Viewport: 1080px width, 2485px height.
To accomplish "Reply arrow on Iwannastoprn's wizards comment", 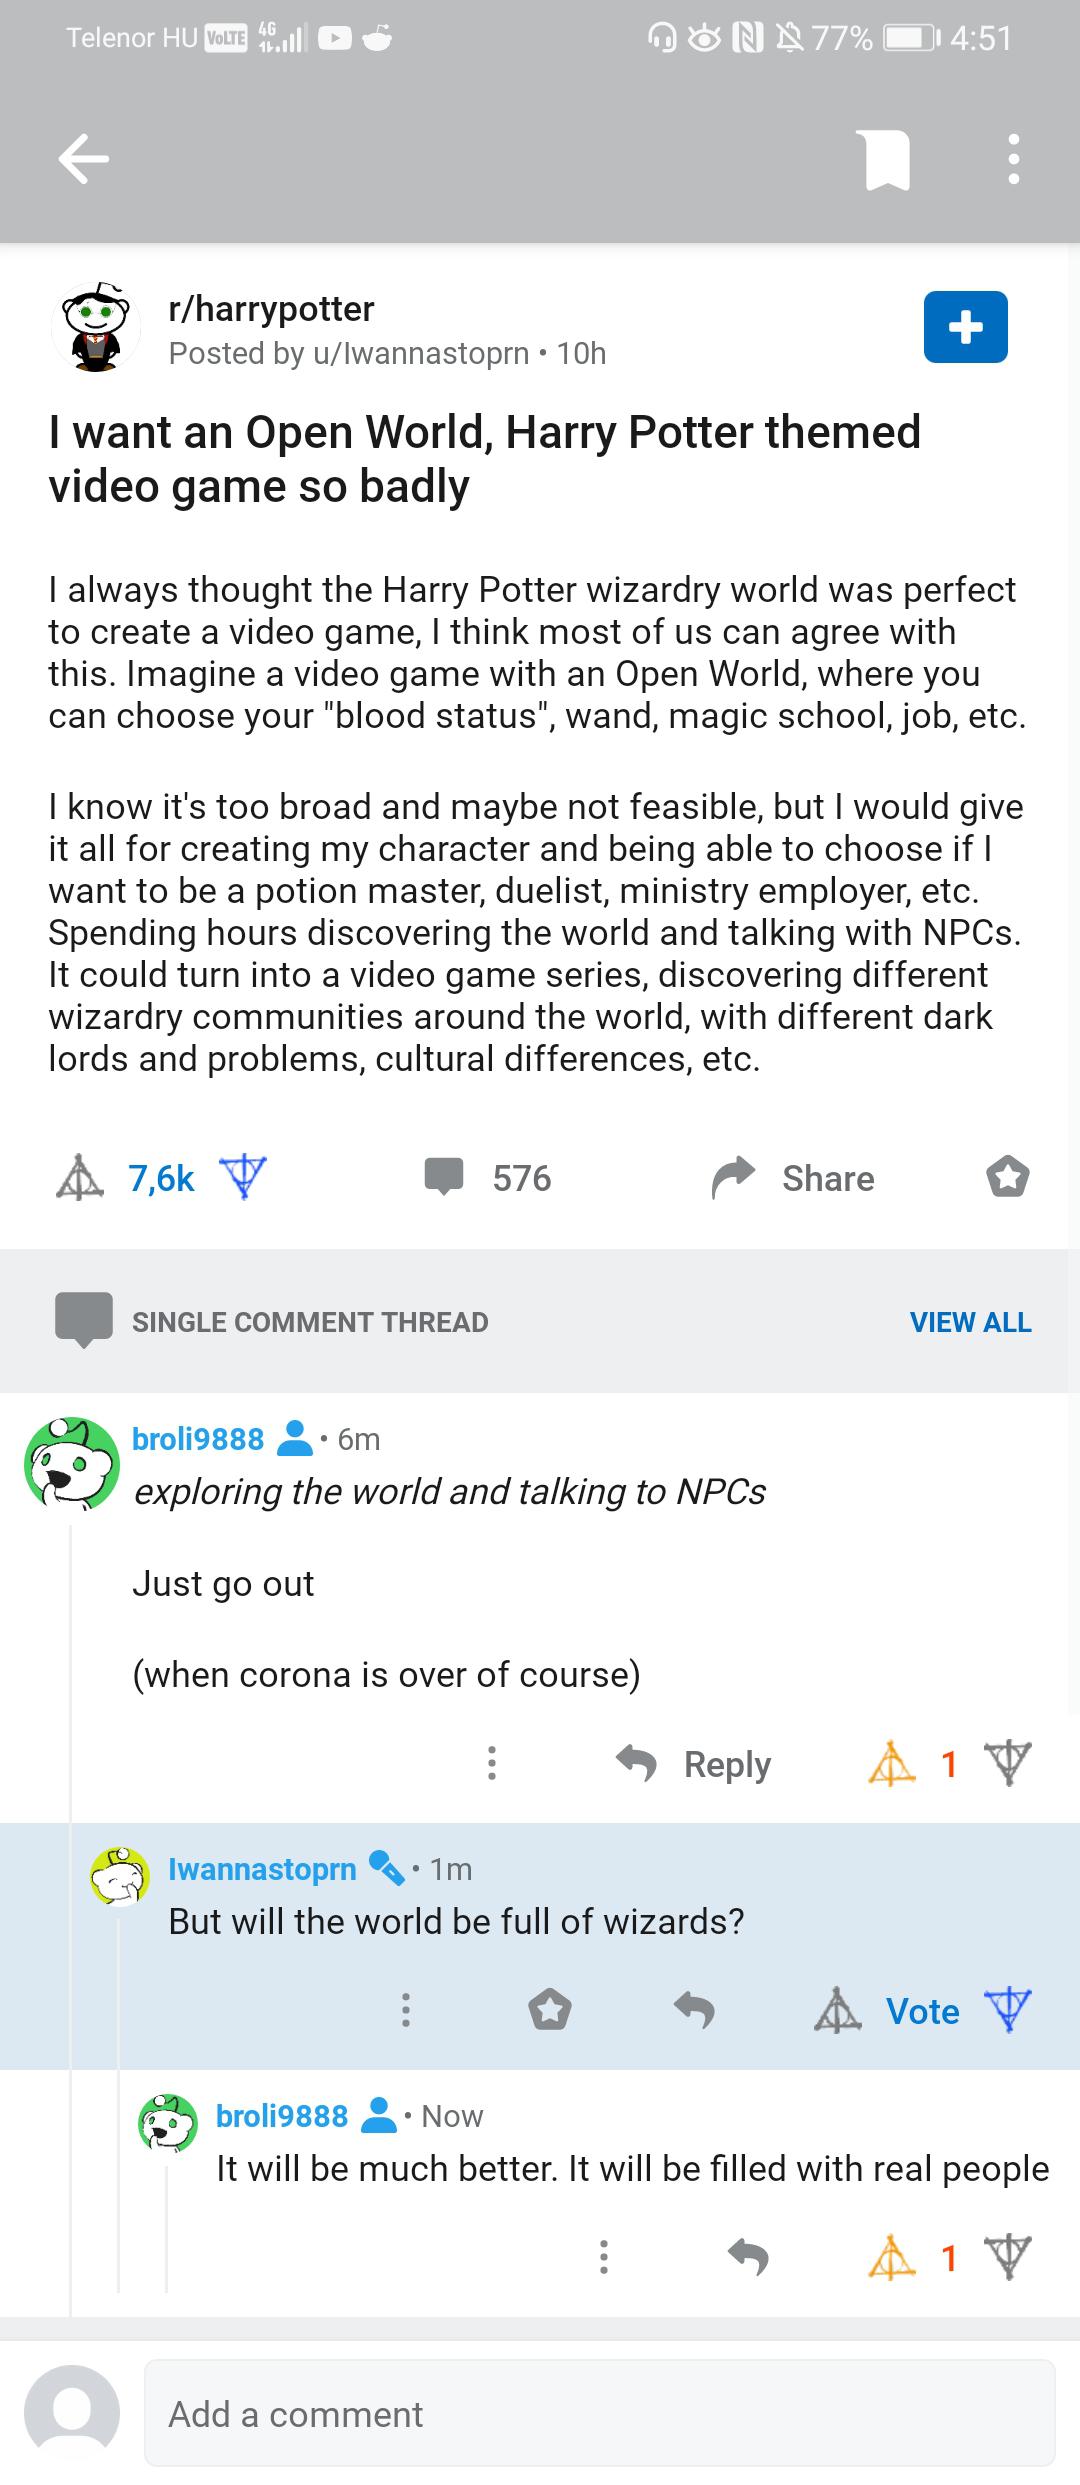I will click(694, 2009).
